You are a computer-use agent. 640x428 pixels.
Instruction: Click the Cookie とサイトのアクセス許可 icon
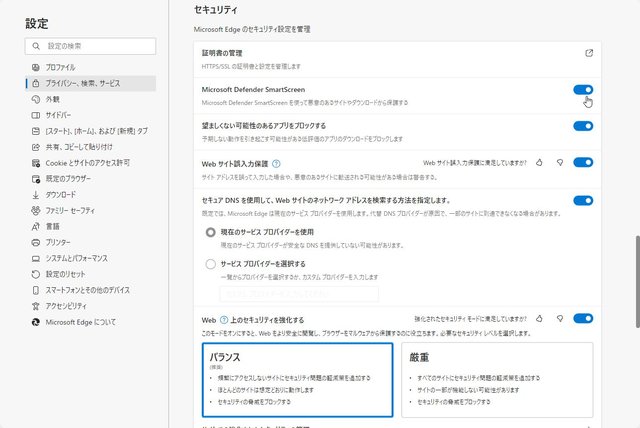36,163
